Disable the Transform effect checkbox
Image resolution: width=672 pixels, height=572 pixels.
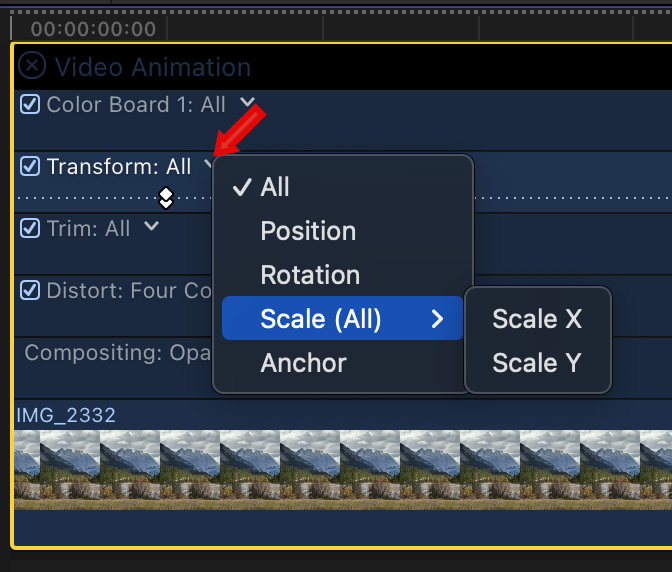click(x=30, y=166)
